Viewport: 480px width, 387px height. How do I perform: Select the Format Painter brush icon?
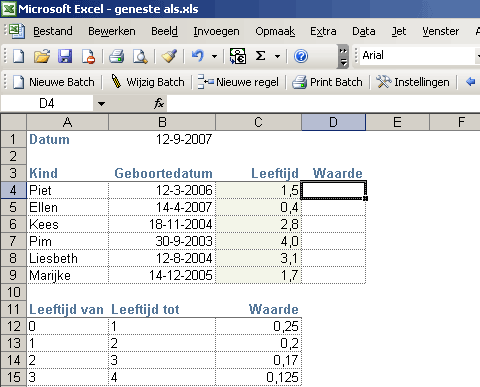pyautogui.click(x=169, y=56)
